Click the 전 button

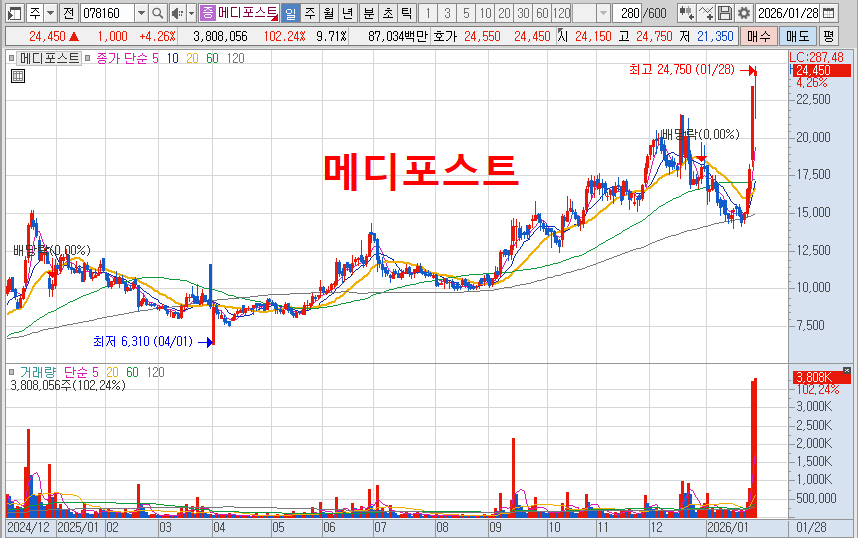(68, 13)
